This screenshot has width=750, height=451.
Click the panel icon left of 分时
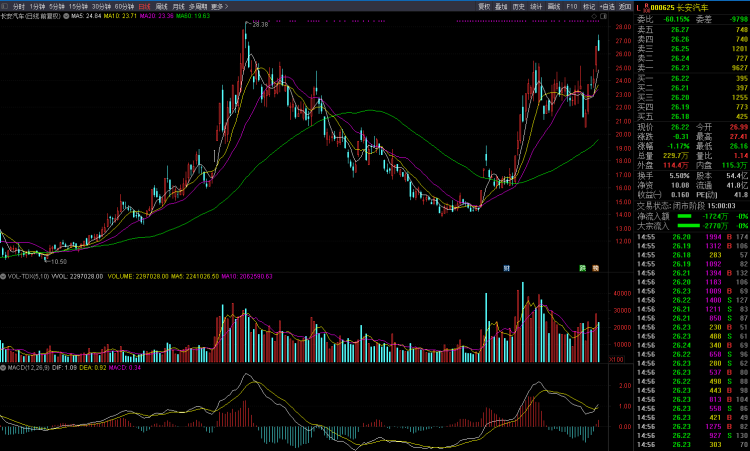pos(5,6)
